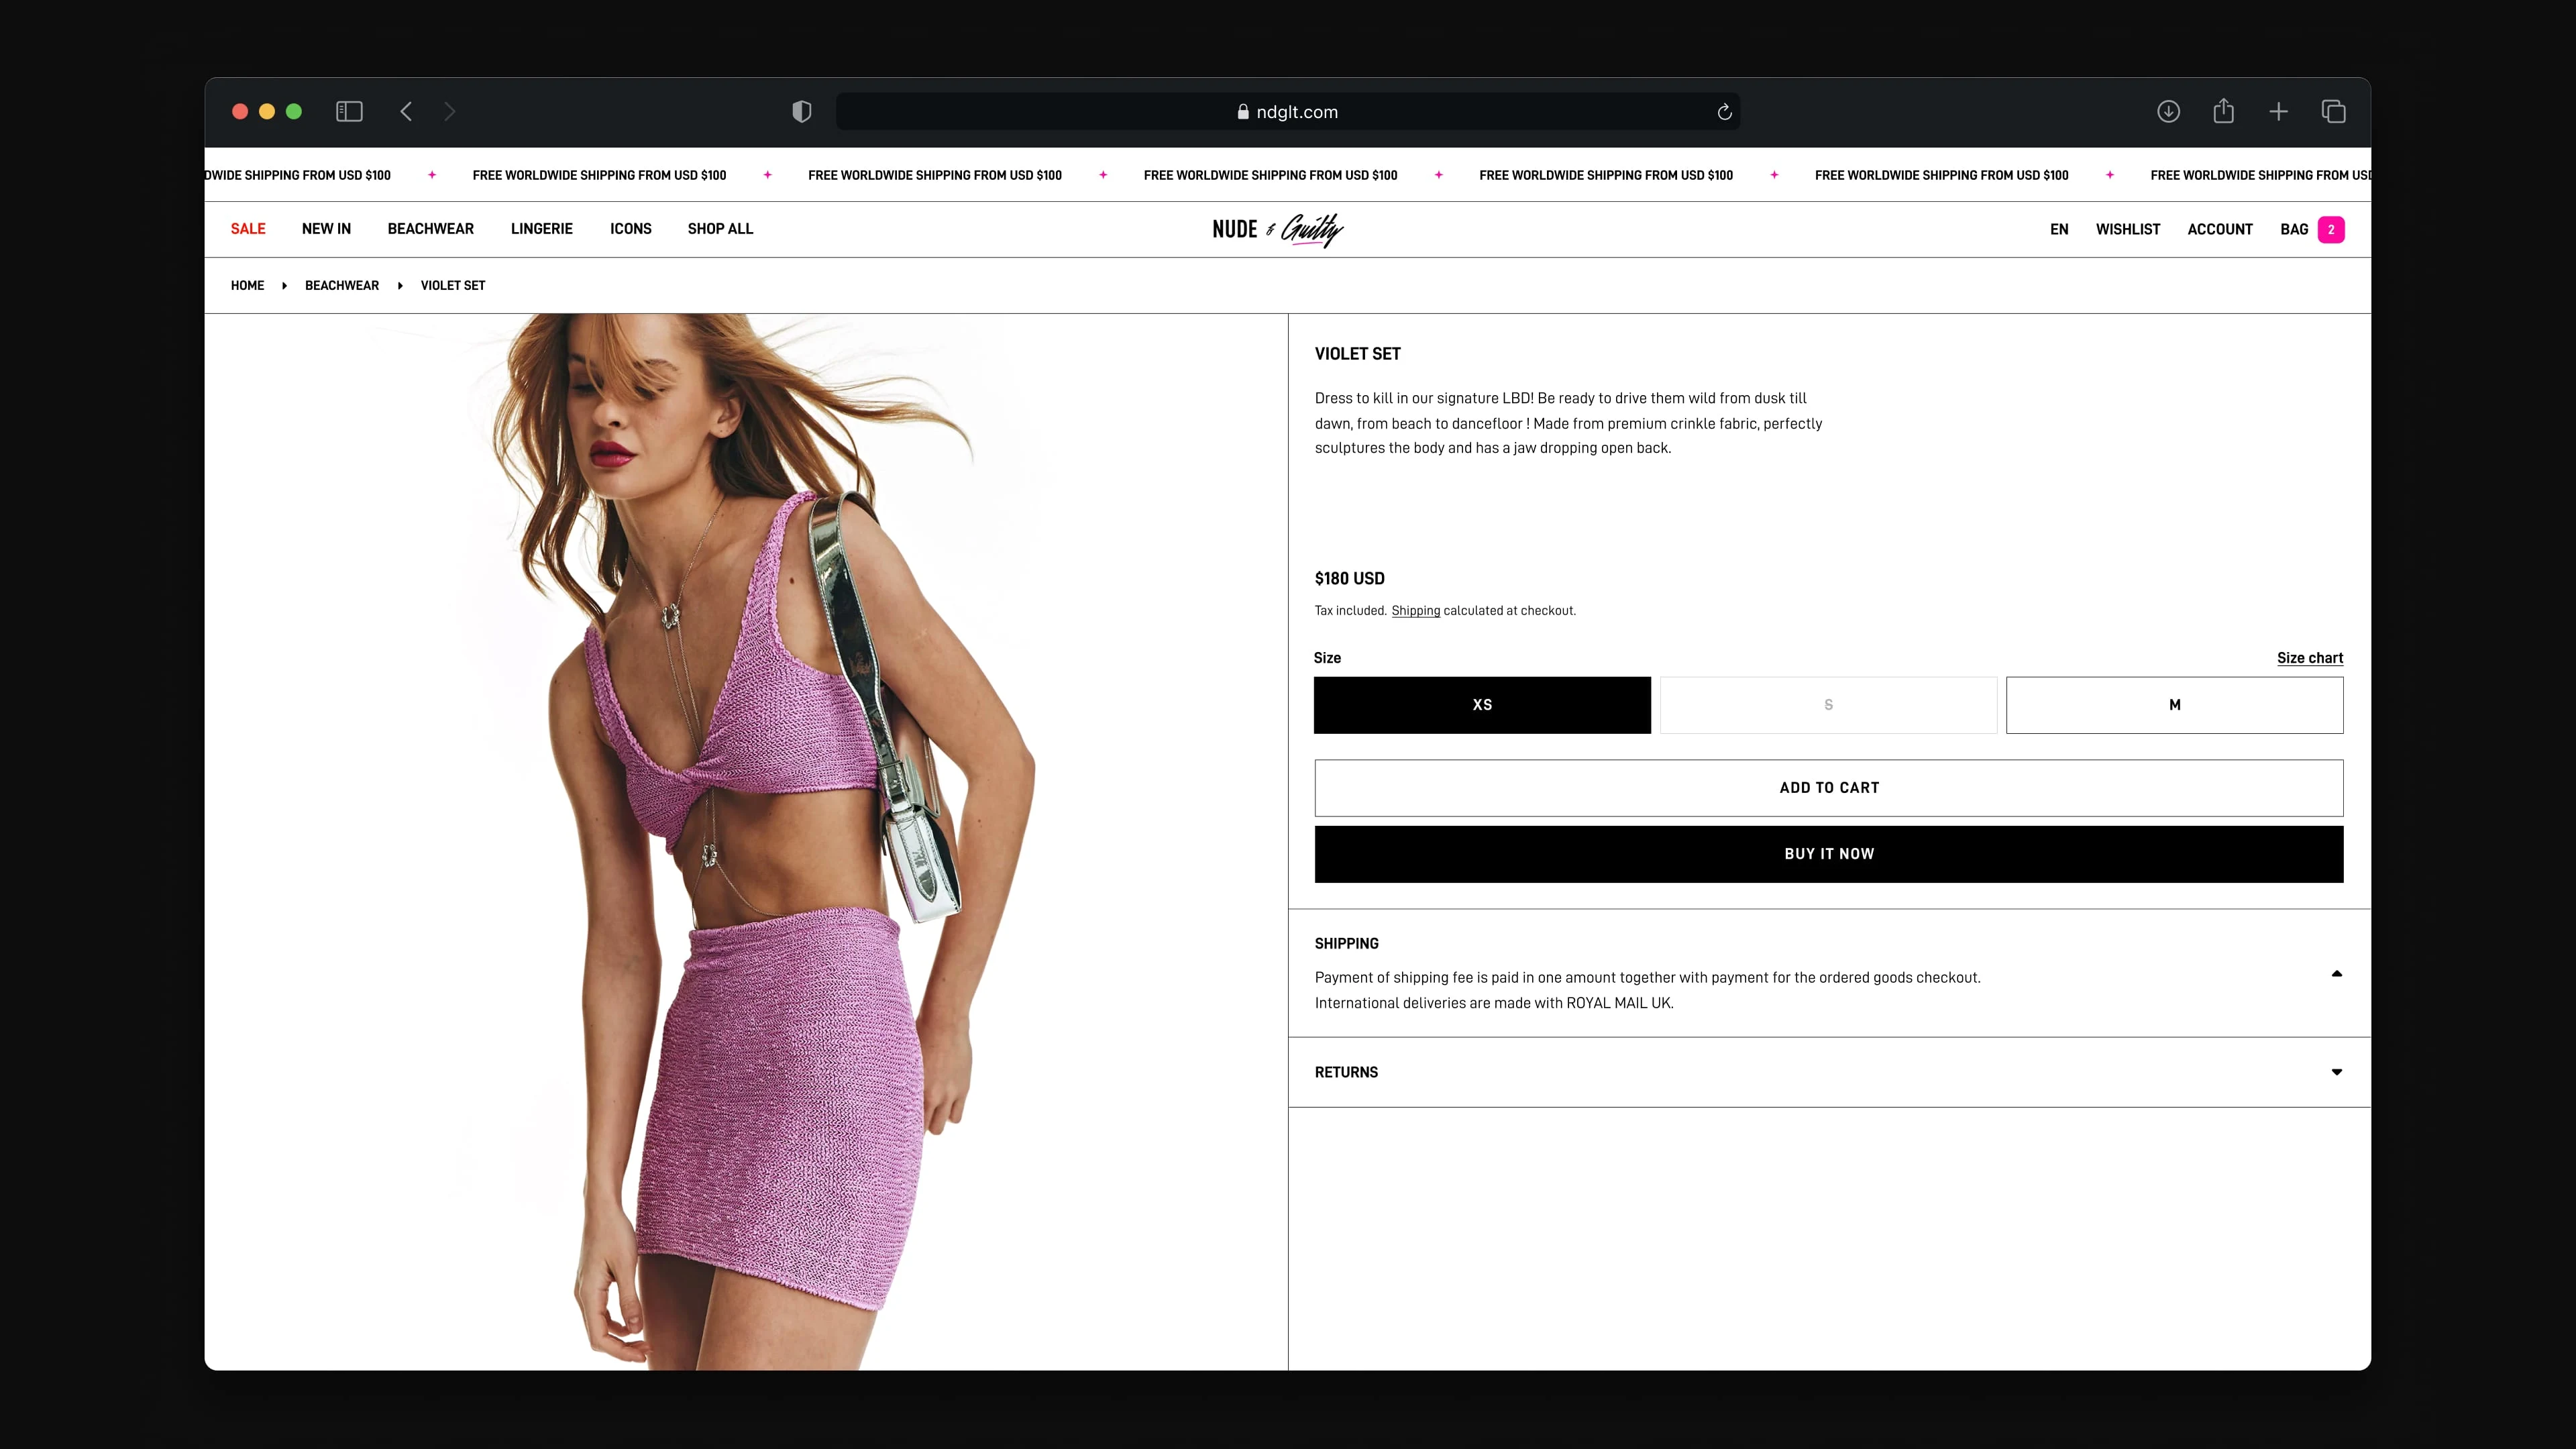
Task: Click the ndglt.com address bar
Action: coord(1287,112)
